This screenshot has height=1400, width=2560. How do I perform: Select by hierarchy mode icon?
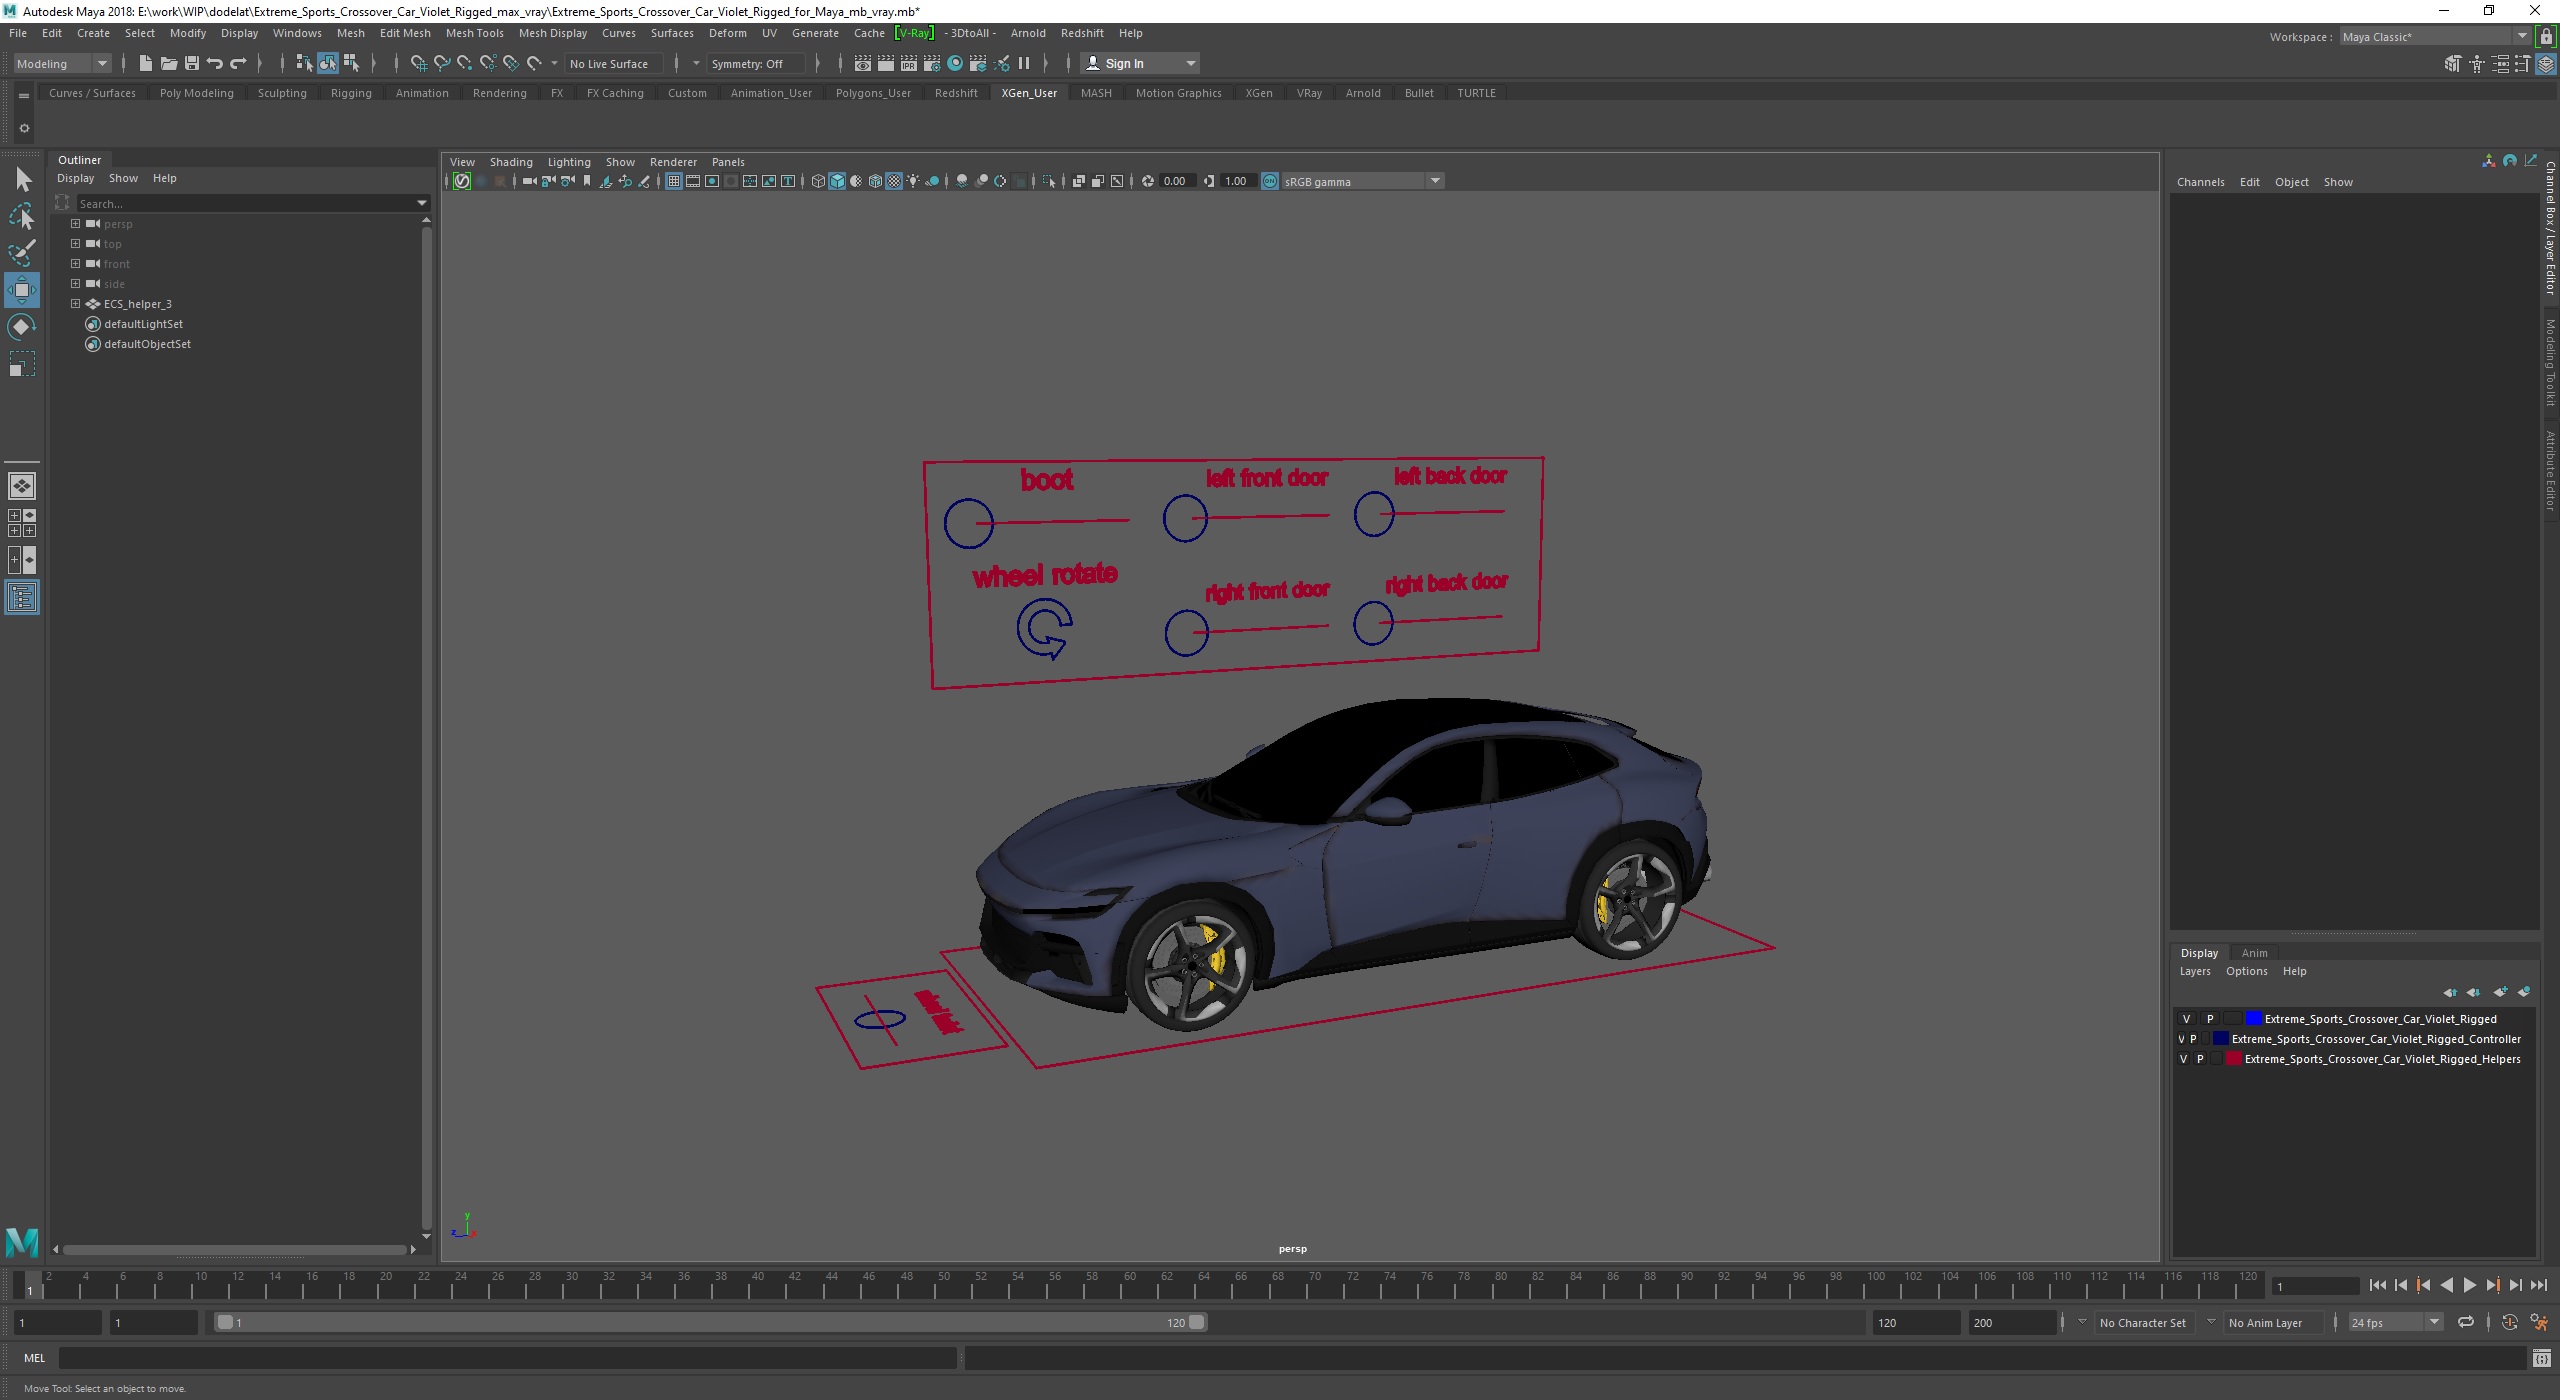point(304,63)
